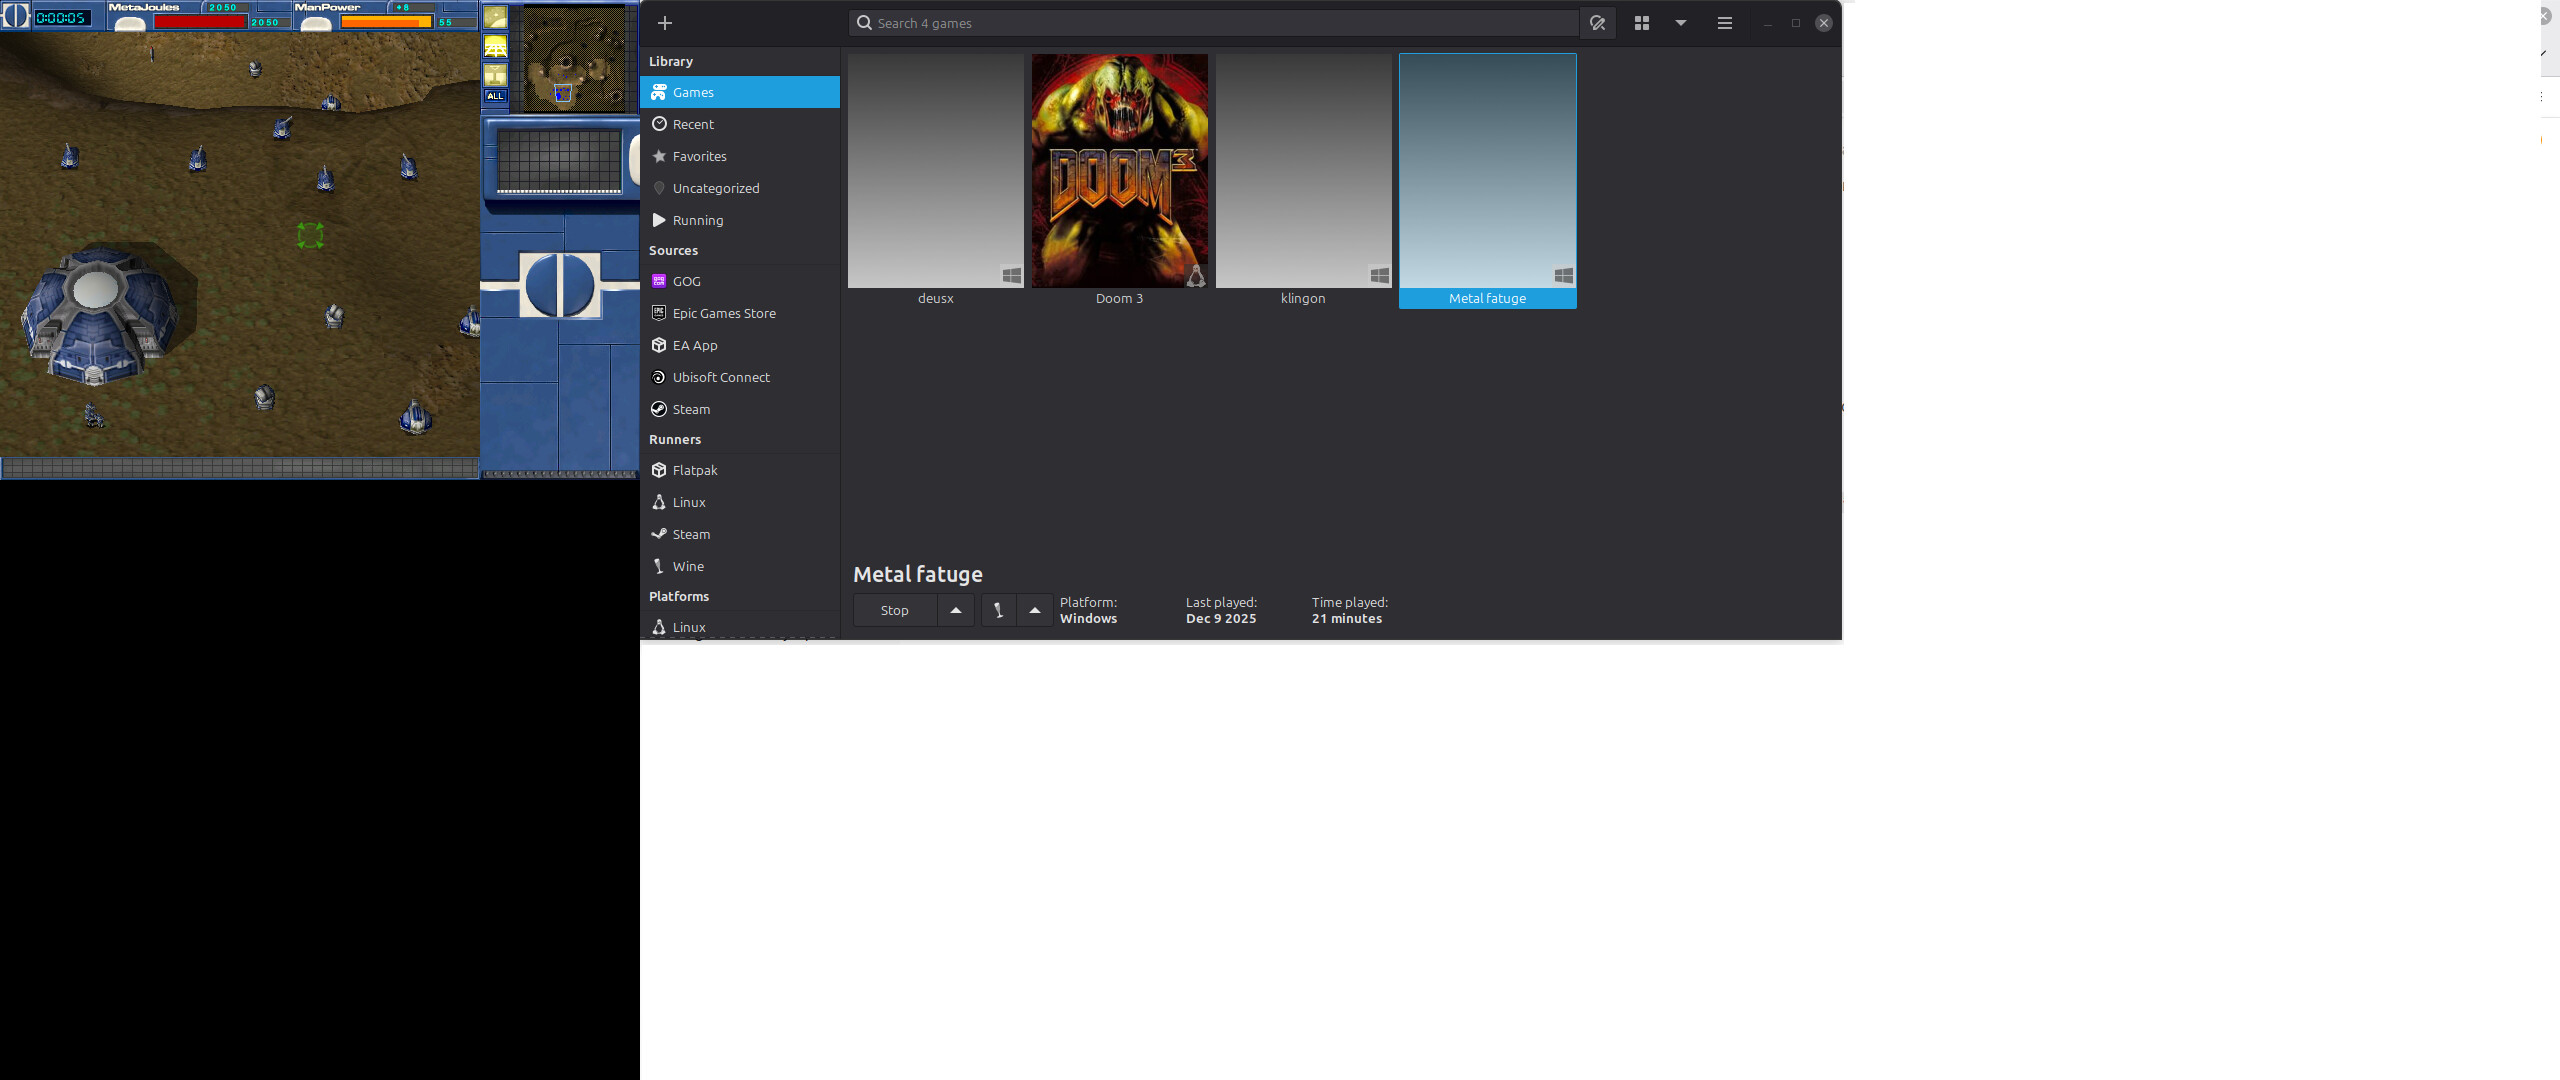Viewport: 2560px width, 1080px height.
Task: Open view options dropdown arrow
Action: pyautogui.click(x=1681, y=23)
